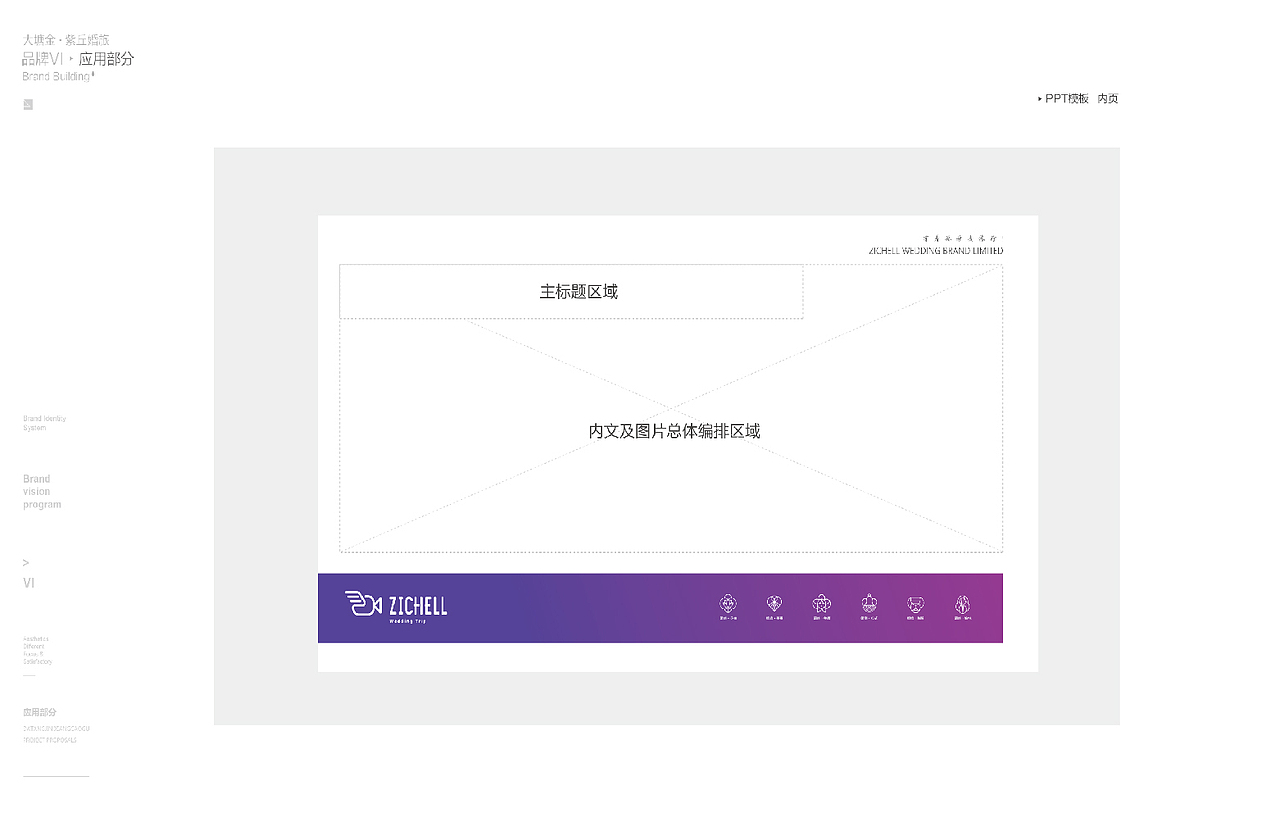Click the star flower emblem icon
This screenshot has height=813, width=1280.
822,604
